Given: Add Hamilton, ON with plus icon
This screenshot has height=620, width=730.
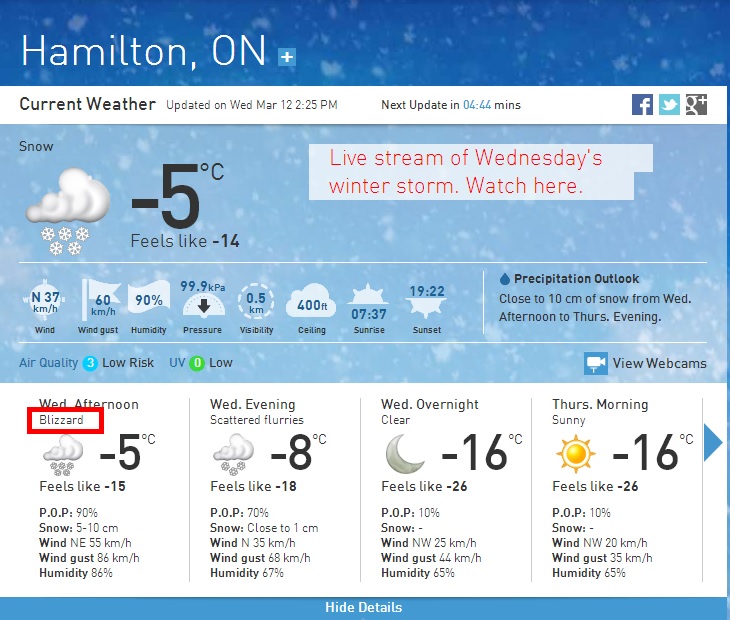Looking at the screenshot, I should [287, 57].
